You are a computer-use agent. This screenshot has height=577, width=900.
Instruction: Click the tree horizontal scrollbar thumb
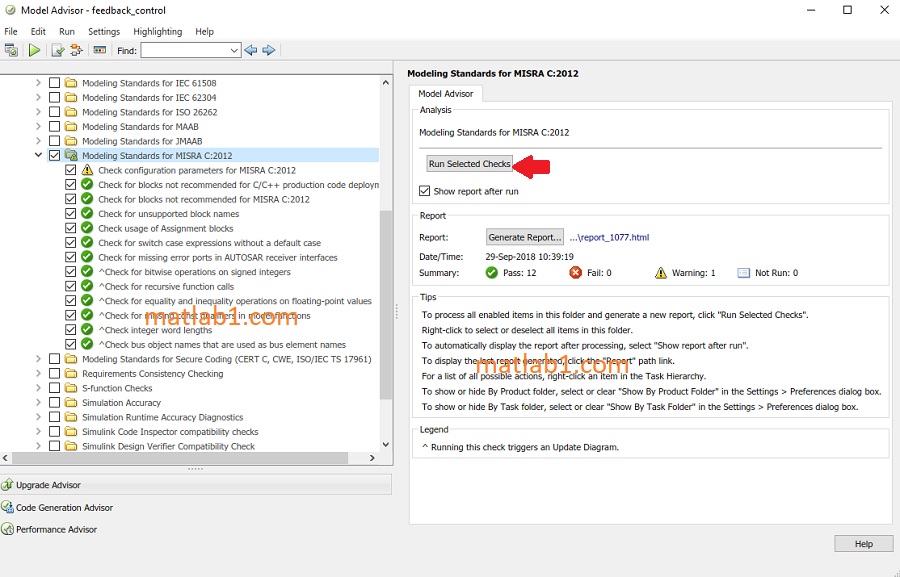tap(180, 458)
